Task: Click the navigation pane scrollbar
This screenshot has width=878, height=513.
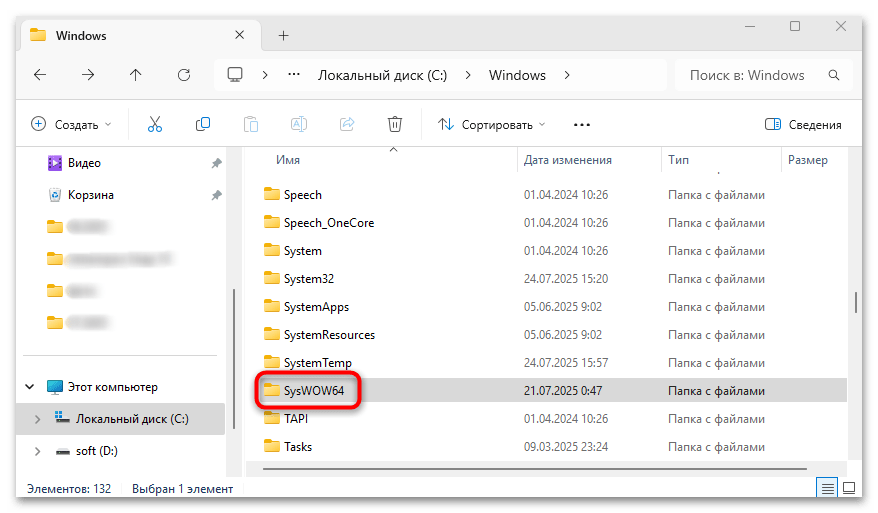Action: [x=233, y=358]
